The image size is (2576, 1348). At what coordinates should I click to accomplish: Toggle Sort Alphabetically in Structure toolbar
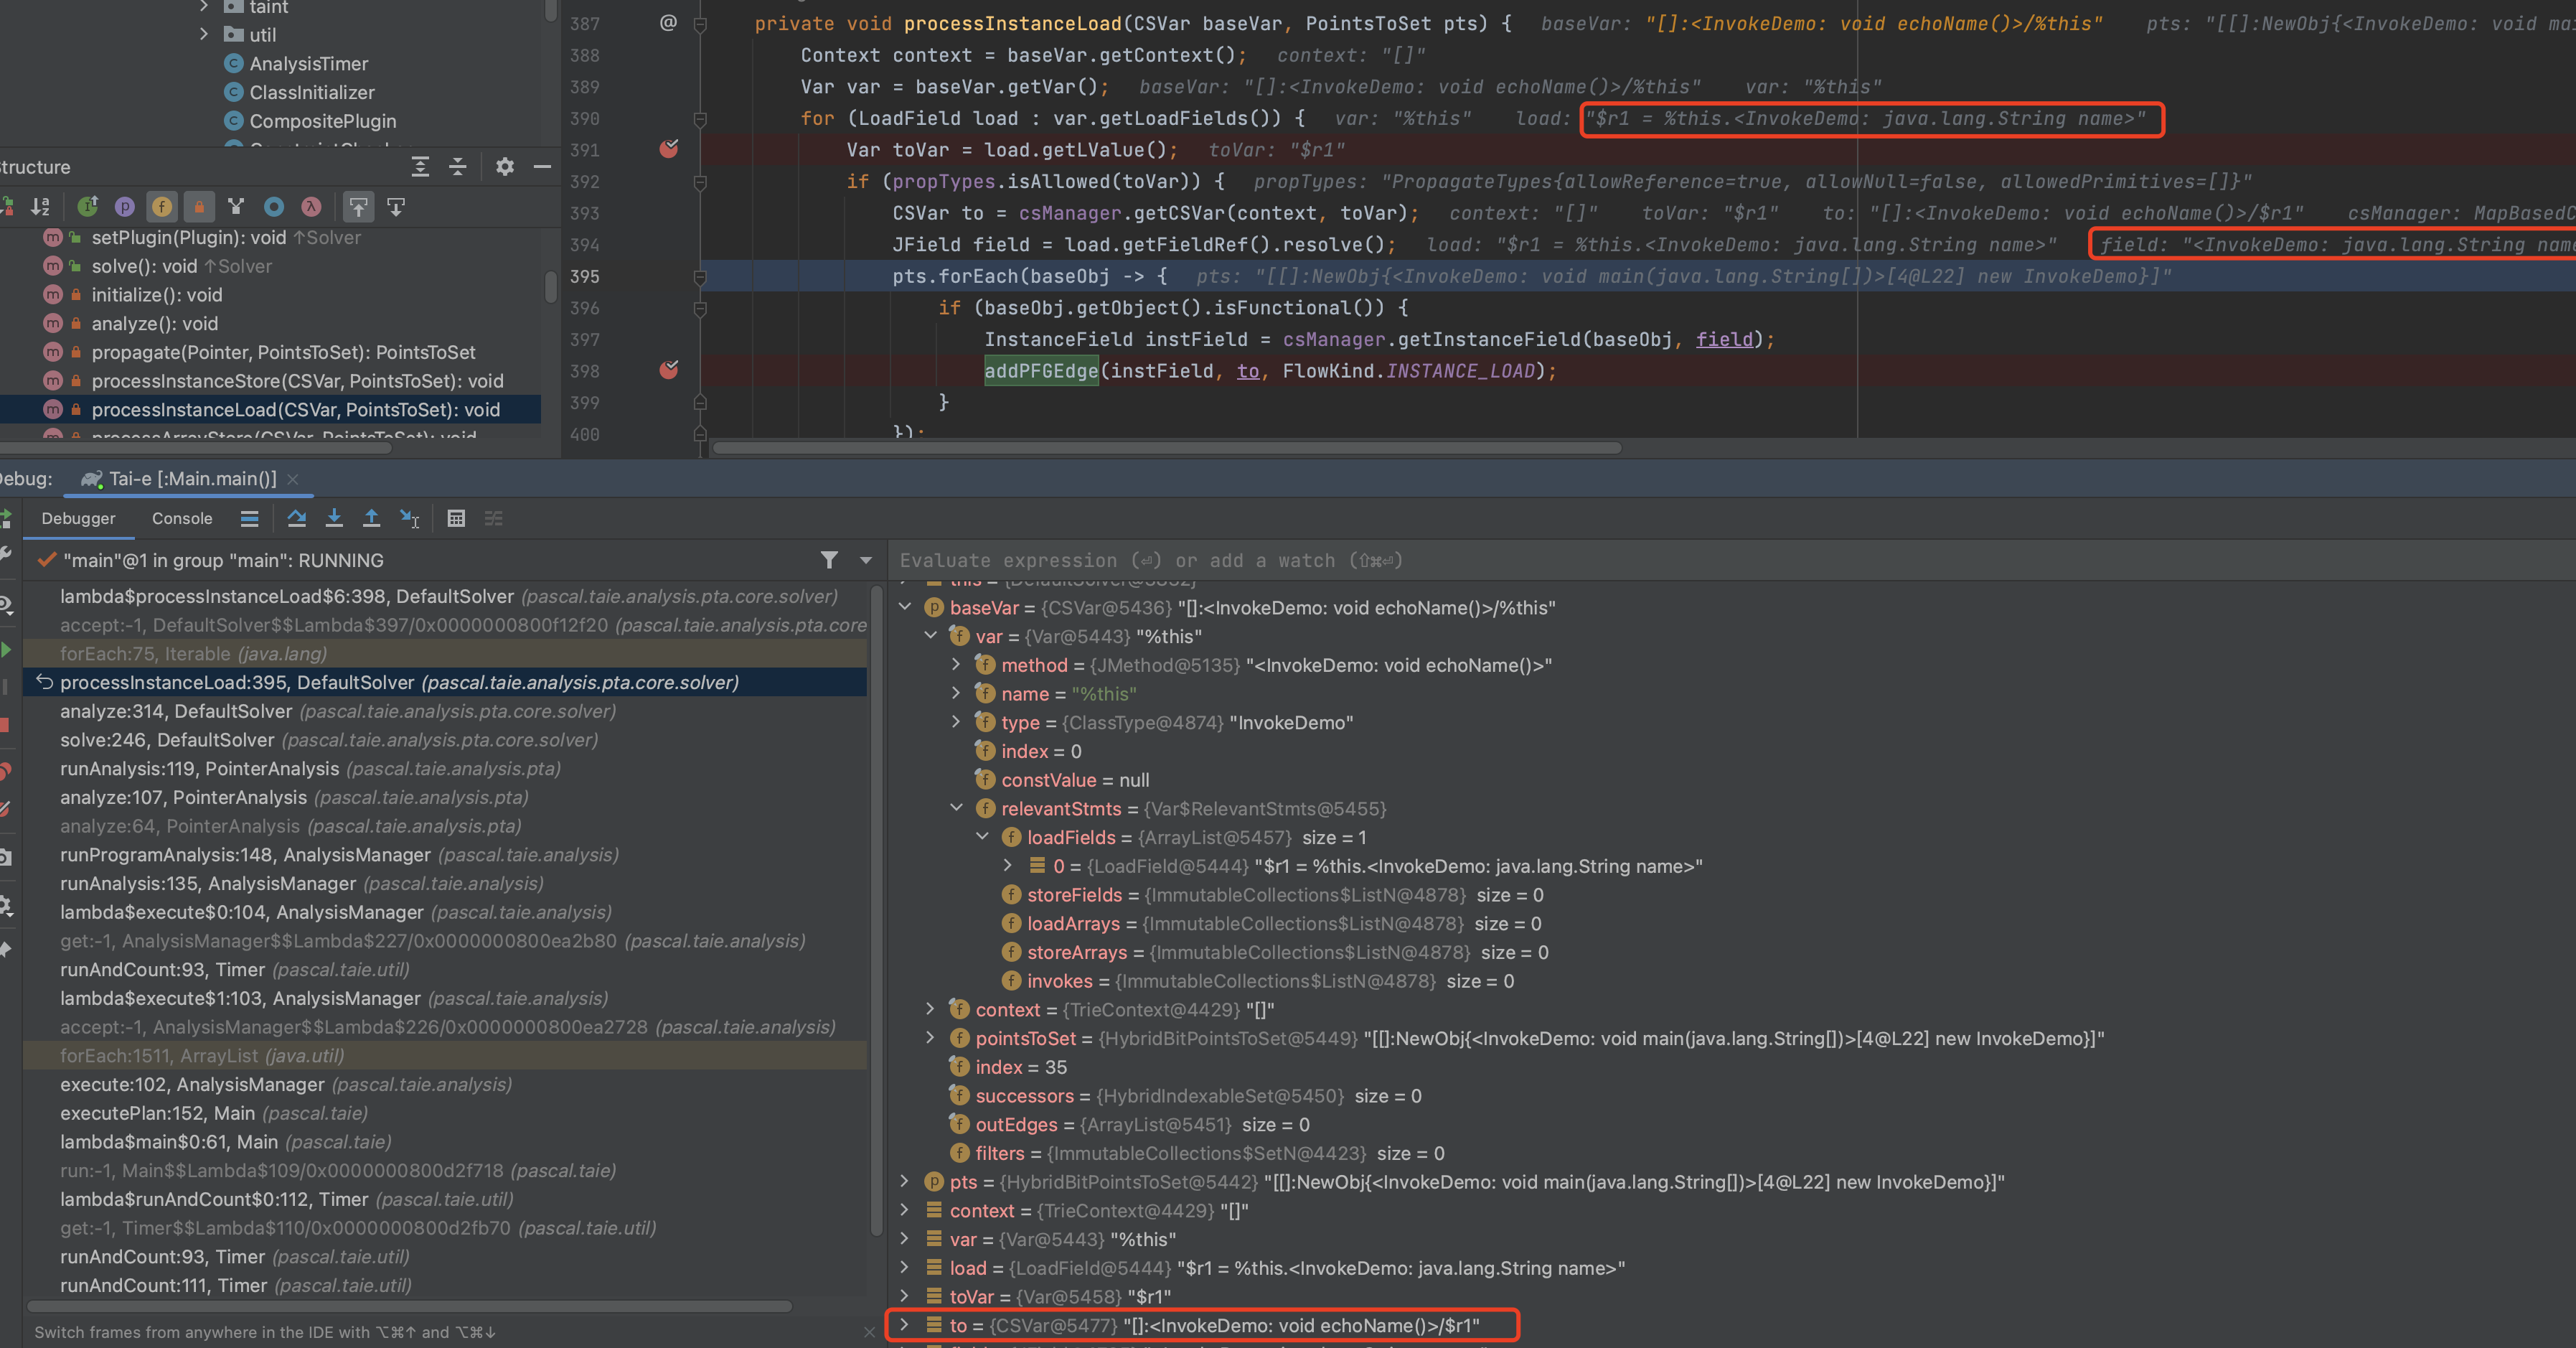[x=40, y=207]
